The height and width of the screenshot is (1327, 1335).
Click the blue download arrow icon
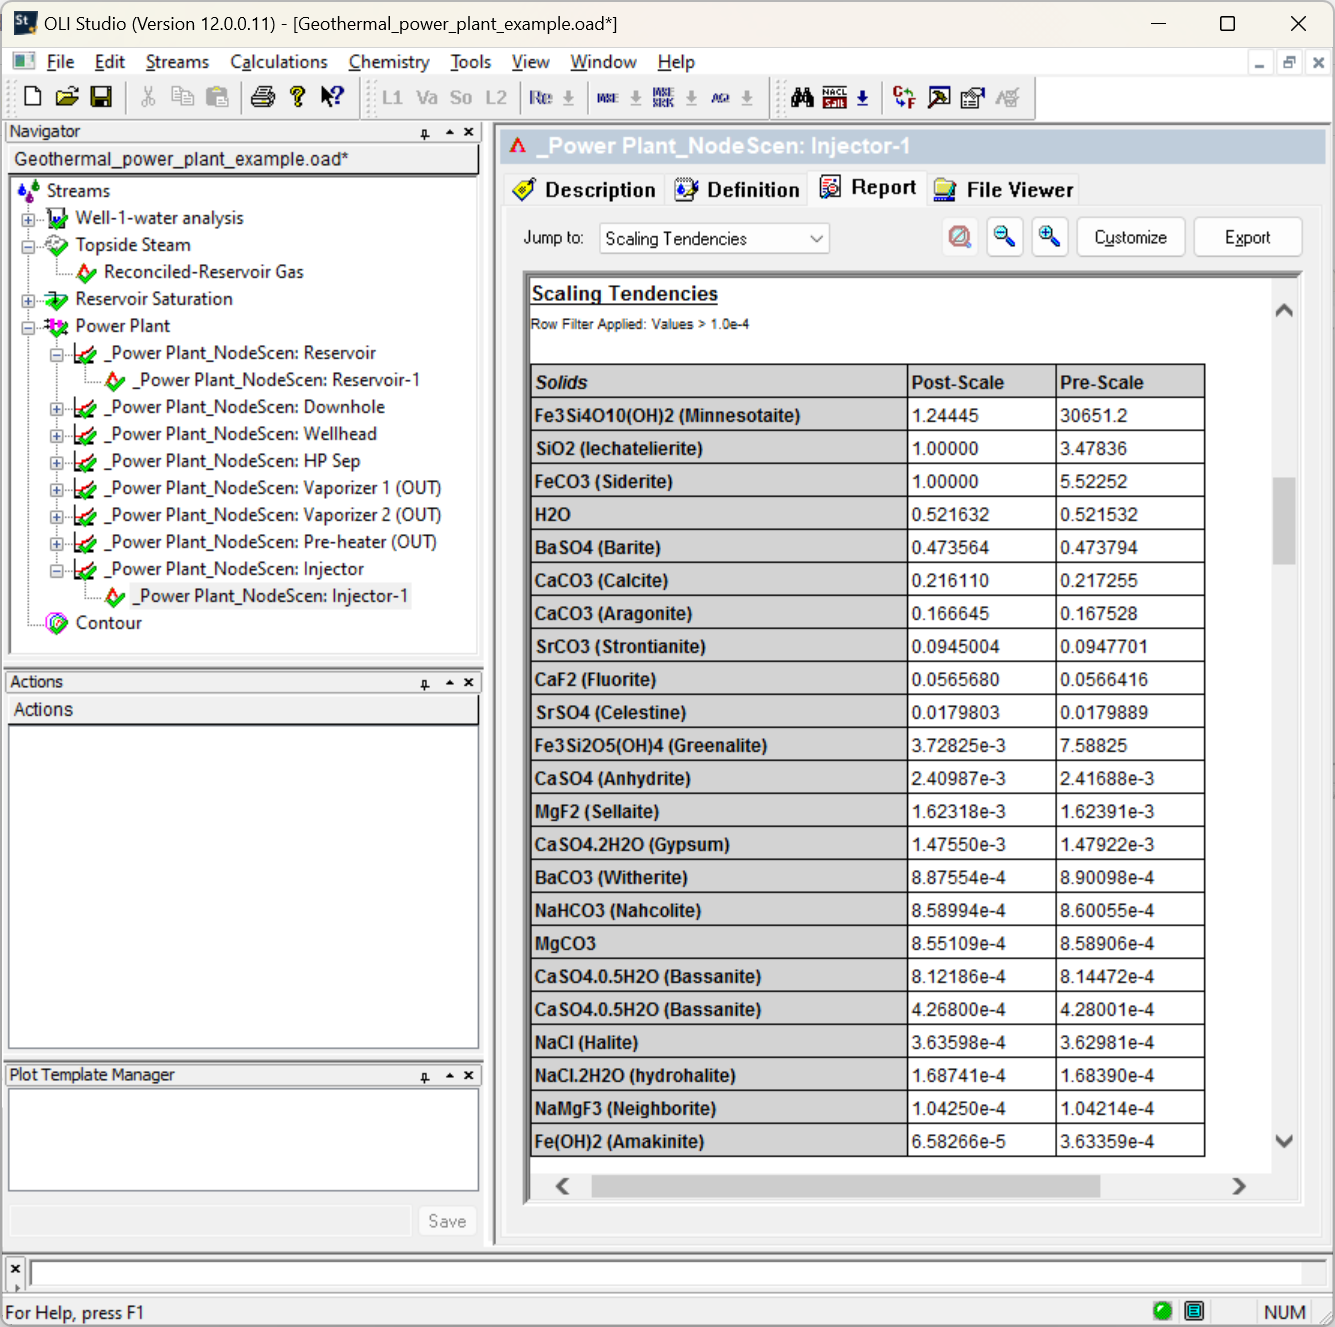862,97
